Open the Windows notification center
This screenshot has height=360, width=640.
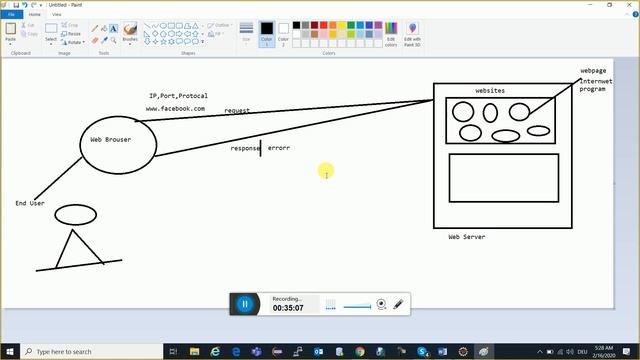pyautogui.click(x=627, y=351)
